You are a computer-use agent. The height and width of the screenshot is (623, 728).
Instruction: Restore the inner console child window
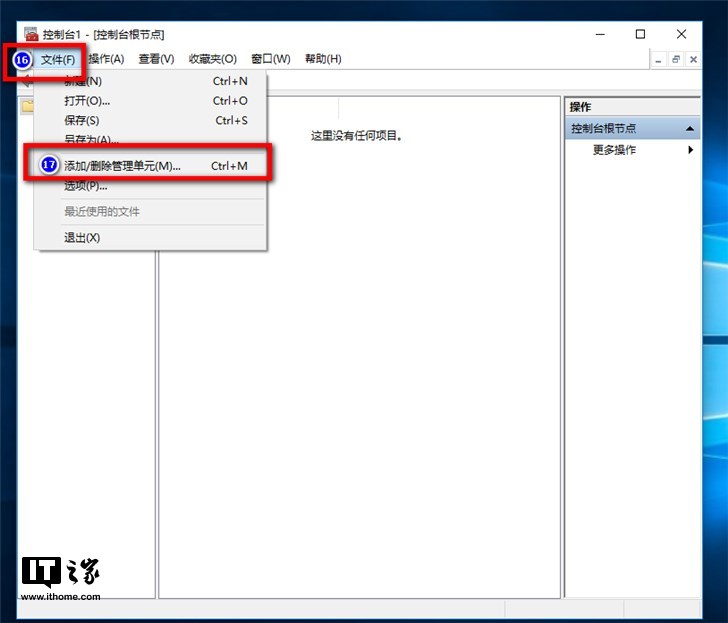tap(676, 59)
